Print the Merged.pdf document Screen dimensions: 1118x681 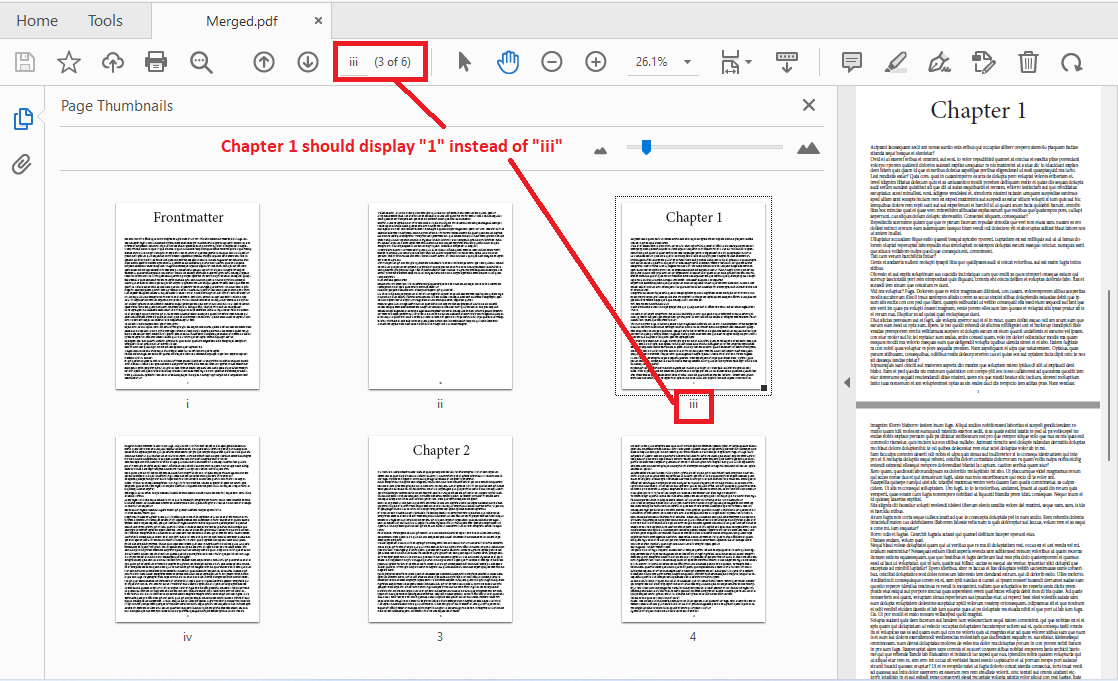pos(156,61)
